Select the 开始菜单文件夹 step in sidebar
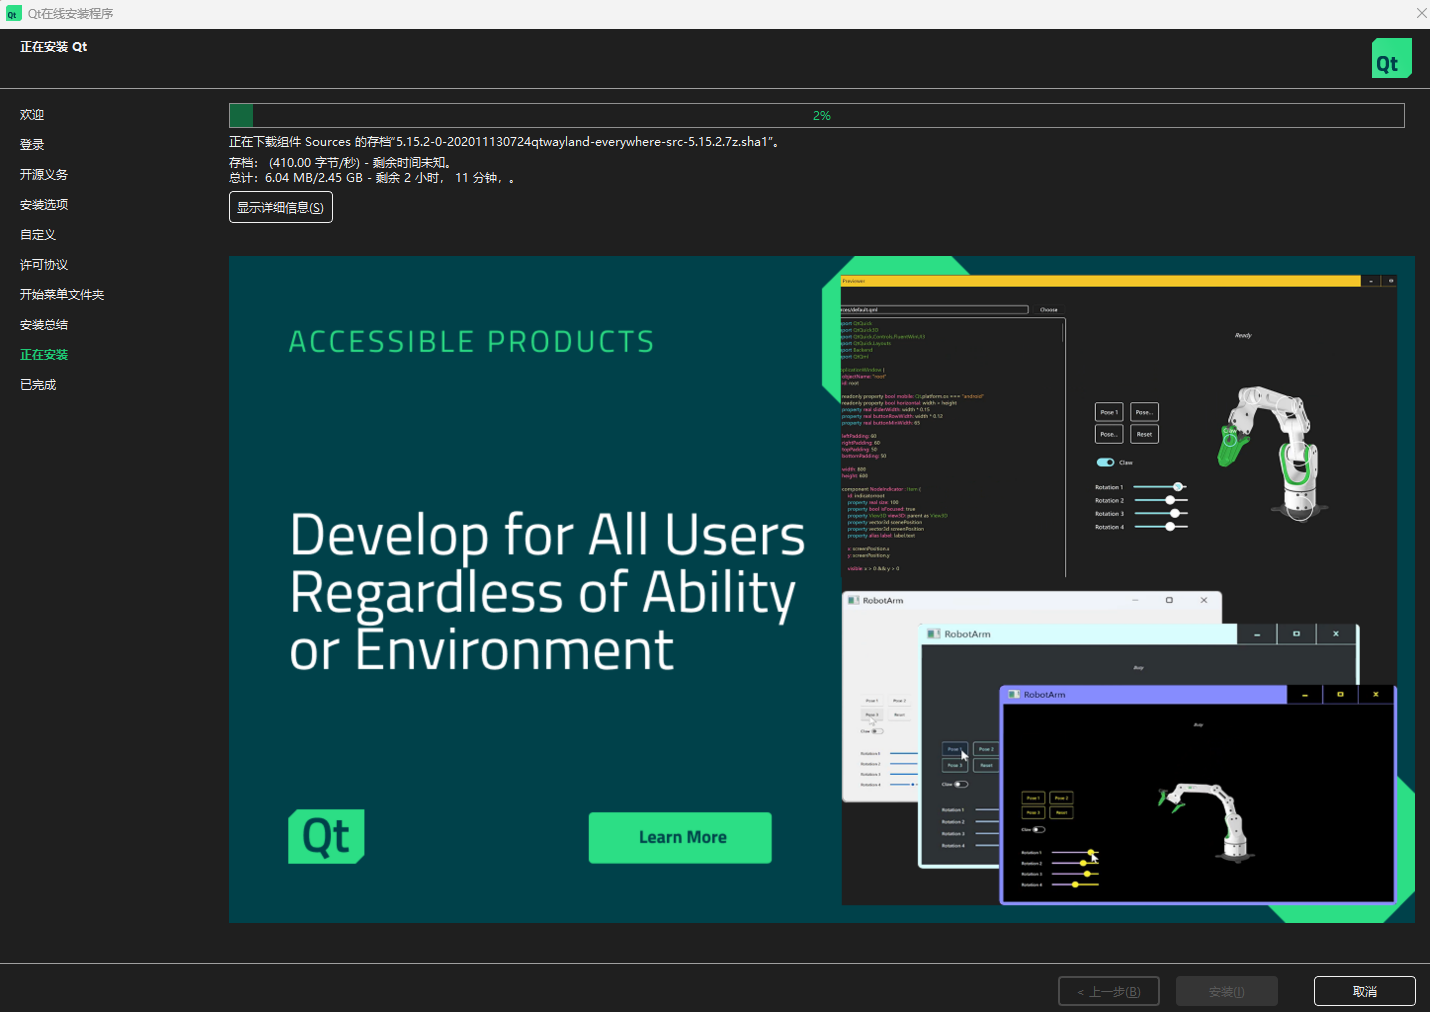 pos(62,295)
